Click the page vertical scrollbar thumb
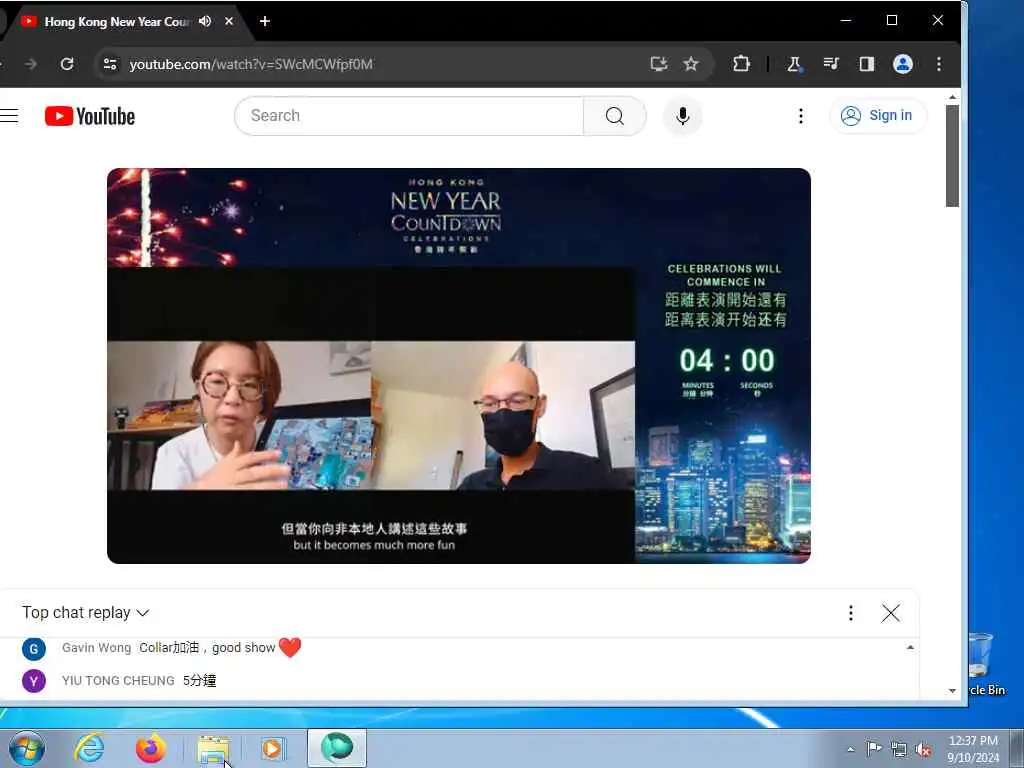This screenshot has width=1024, height=768. click(952, 155)
